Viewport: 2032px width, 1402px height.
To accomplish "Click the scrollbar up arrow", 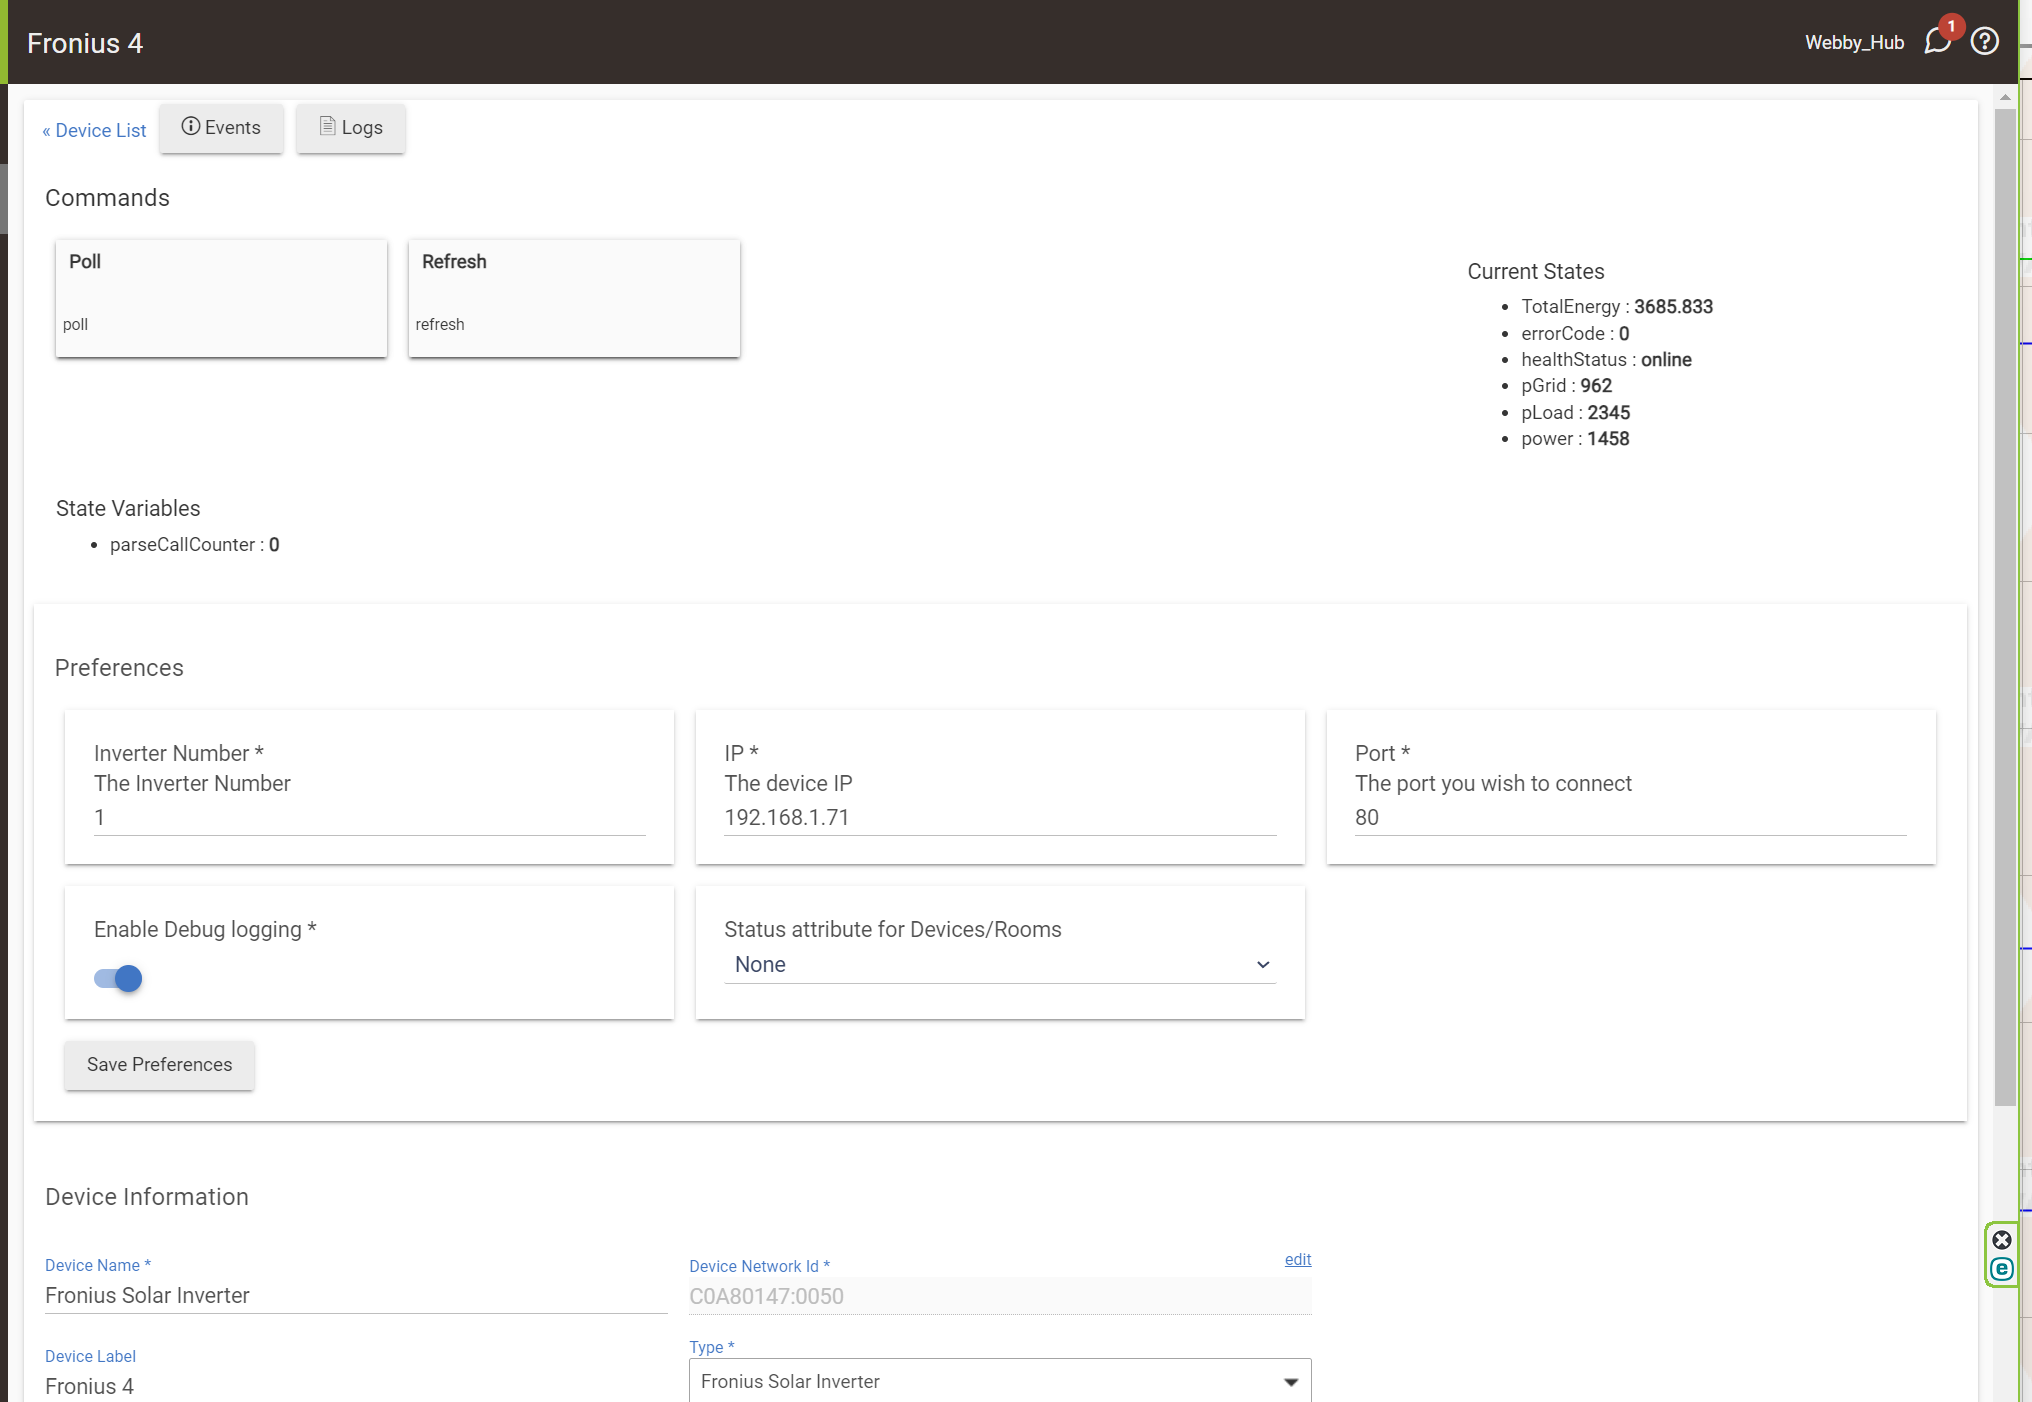I will tap(2004, 97).
